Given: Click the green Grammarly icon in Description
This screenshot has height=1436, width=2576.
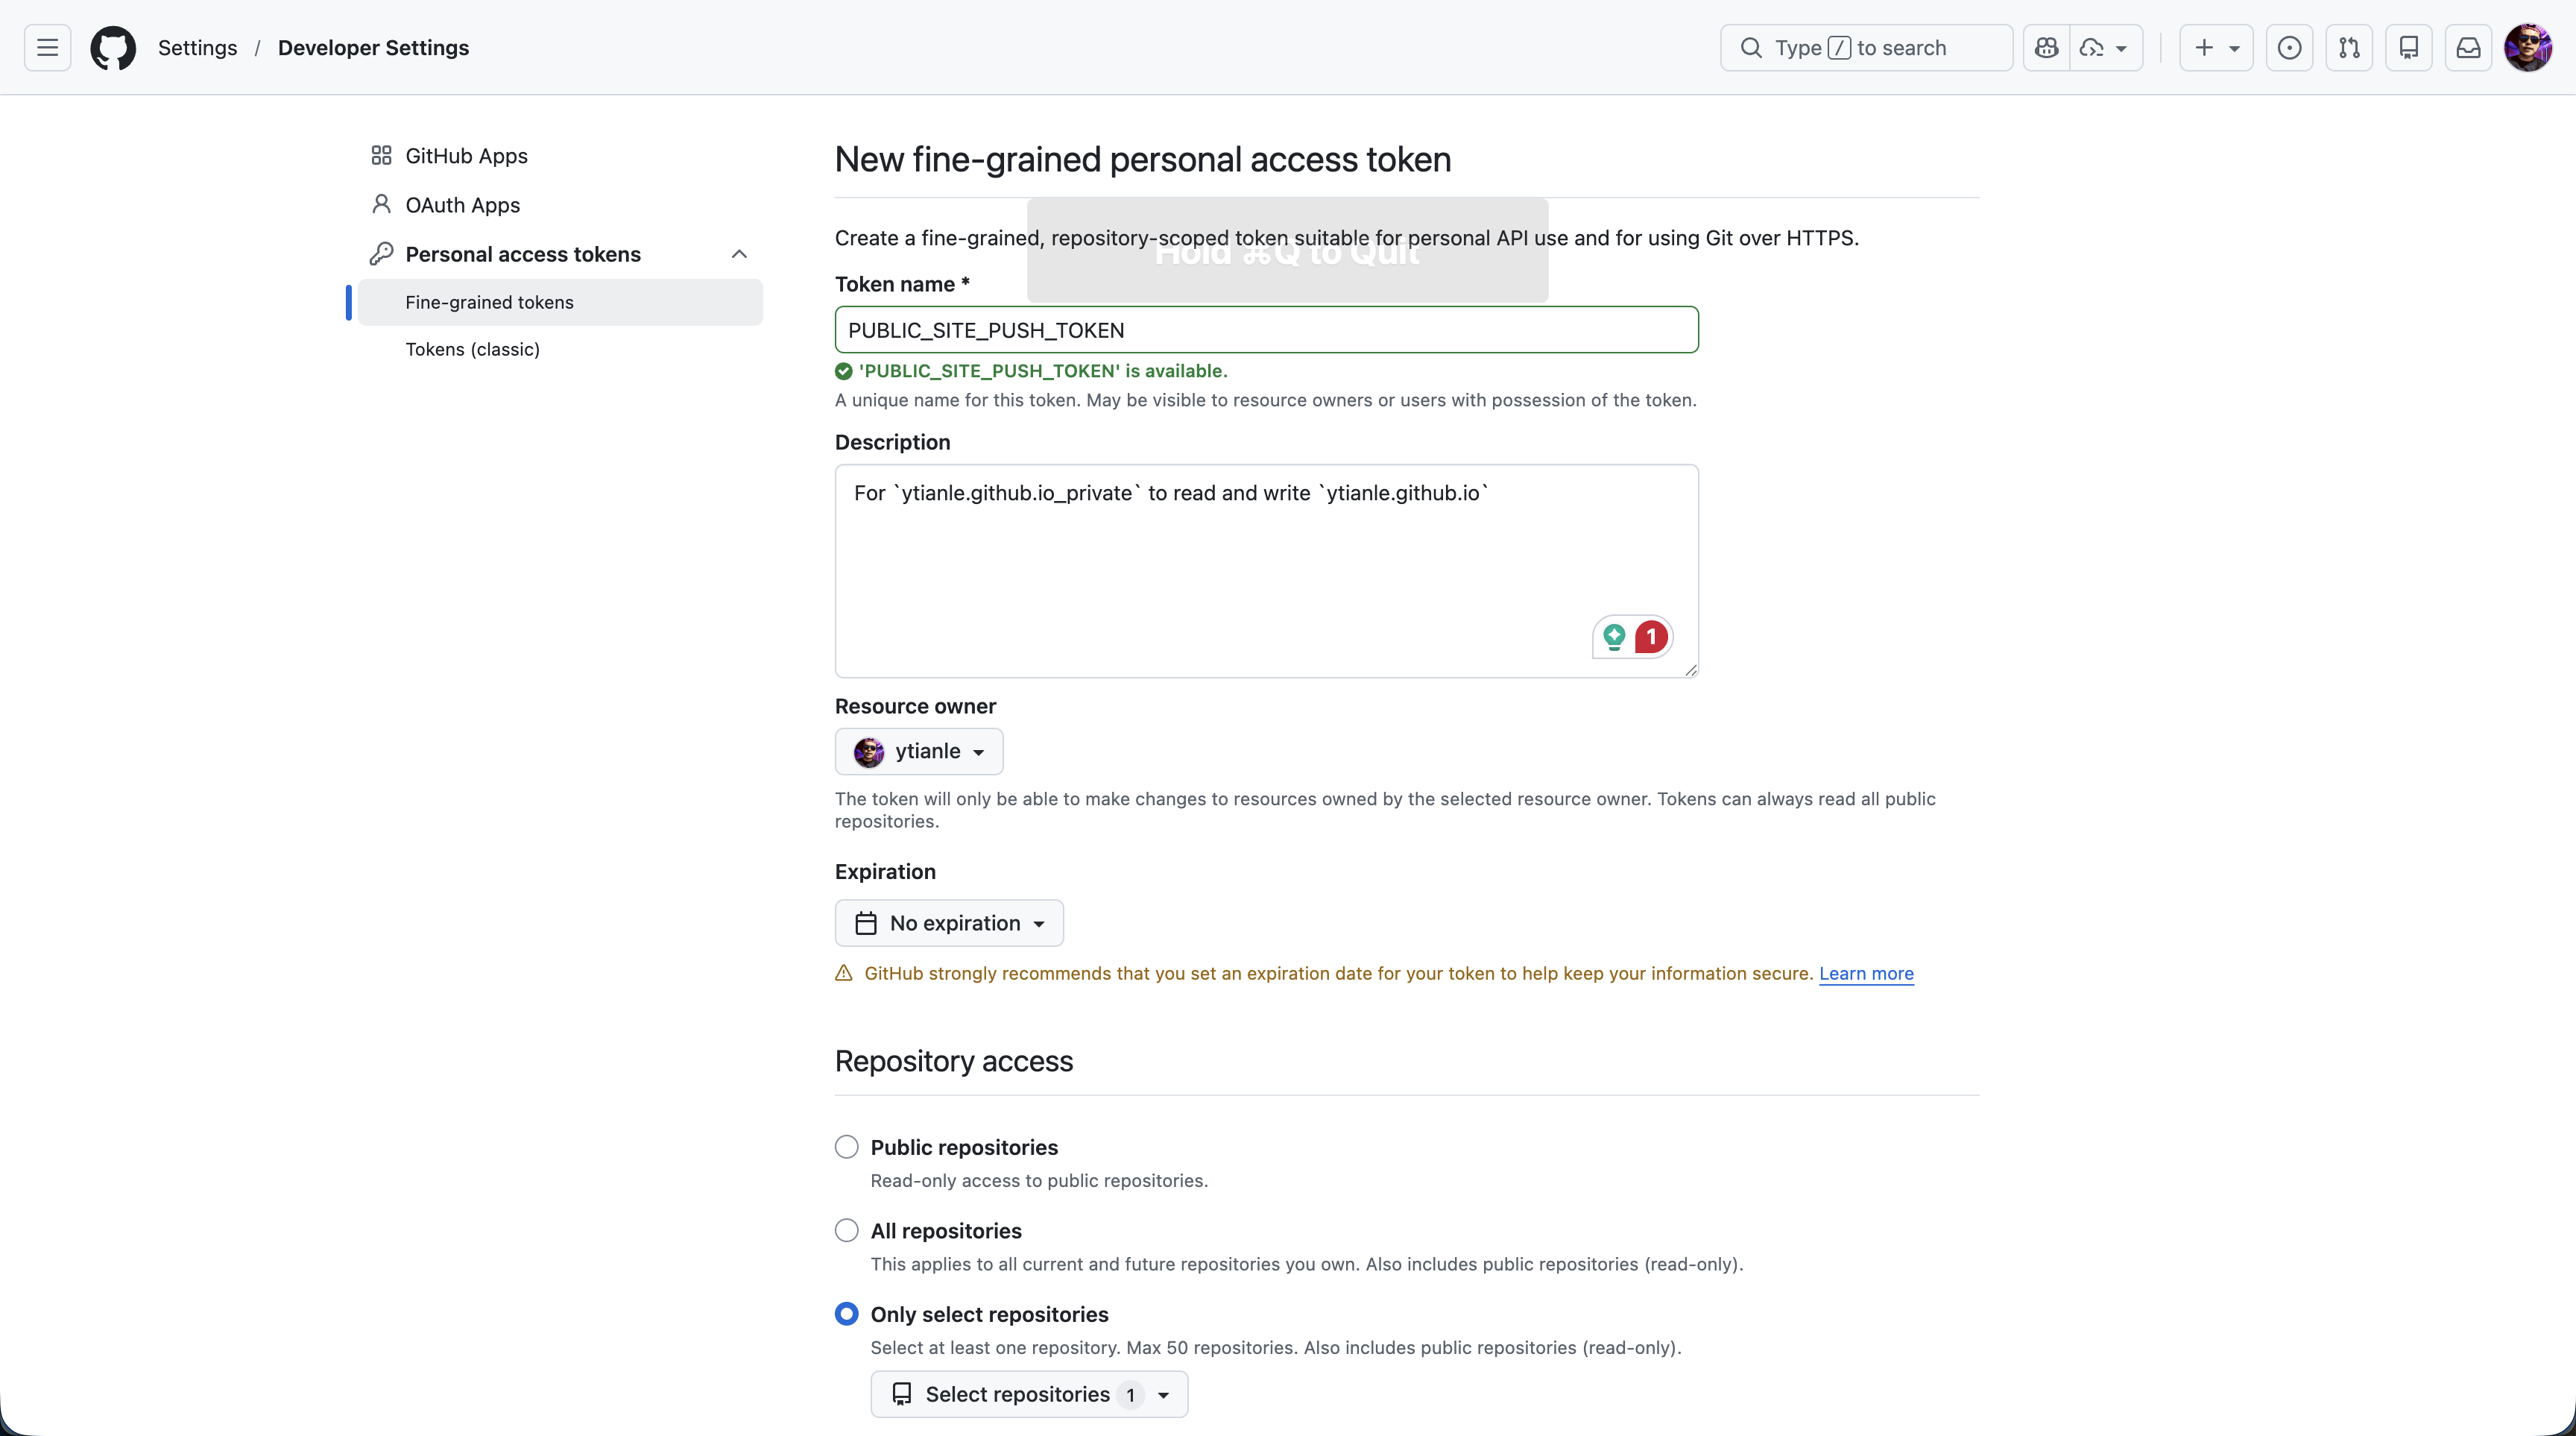Looking at the screenshot, I should pyautogui.click(x=1614, y=636).
